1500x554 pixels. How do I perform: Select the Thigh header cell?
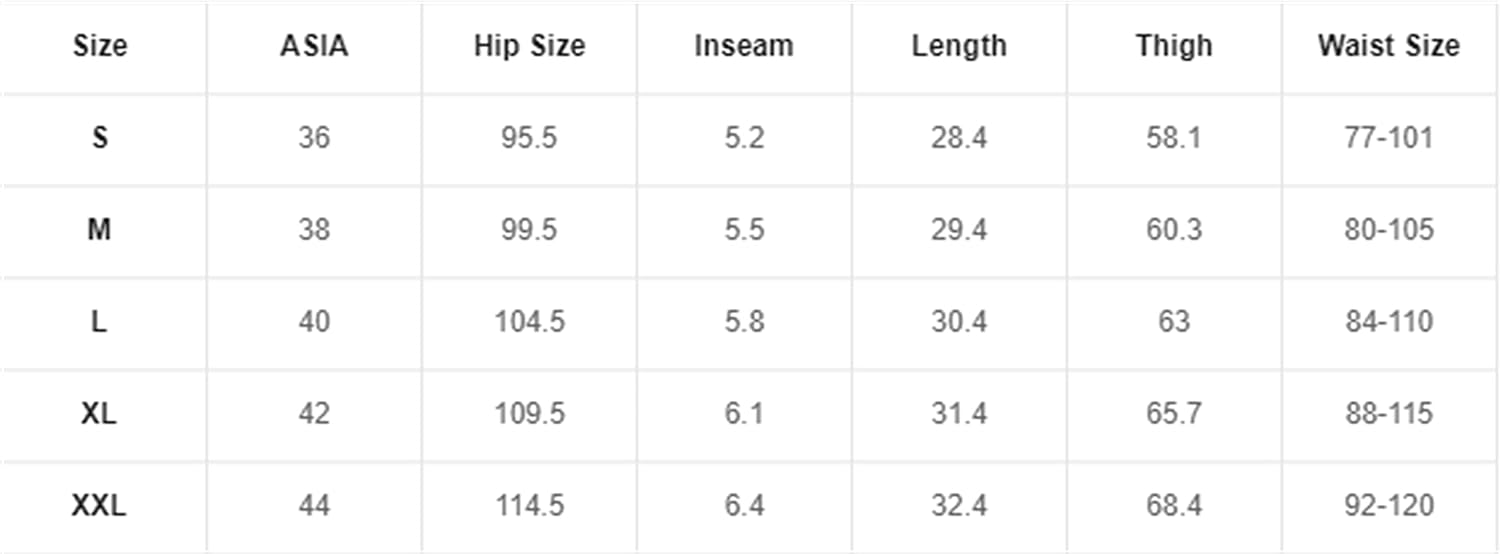1174,46
